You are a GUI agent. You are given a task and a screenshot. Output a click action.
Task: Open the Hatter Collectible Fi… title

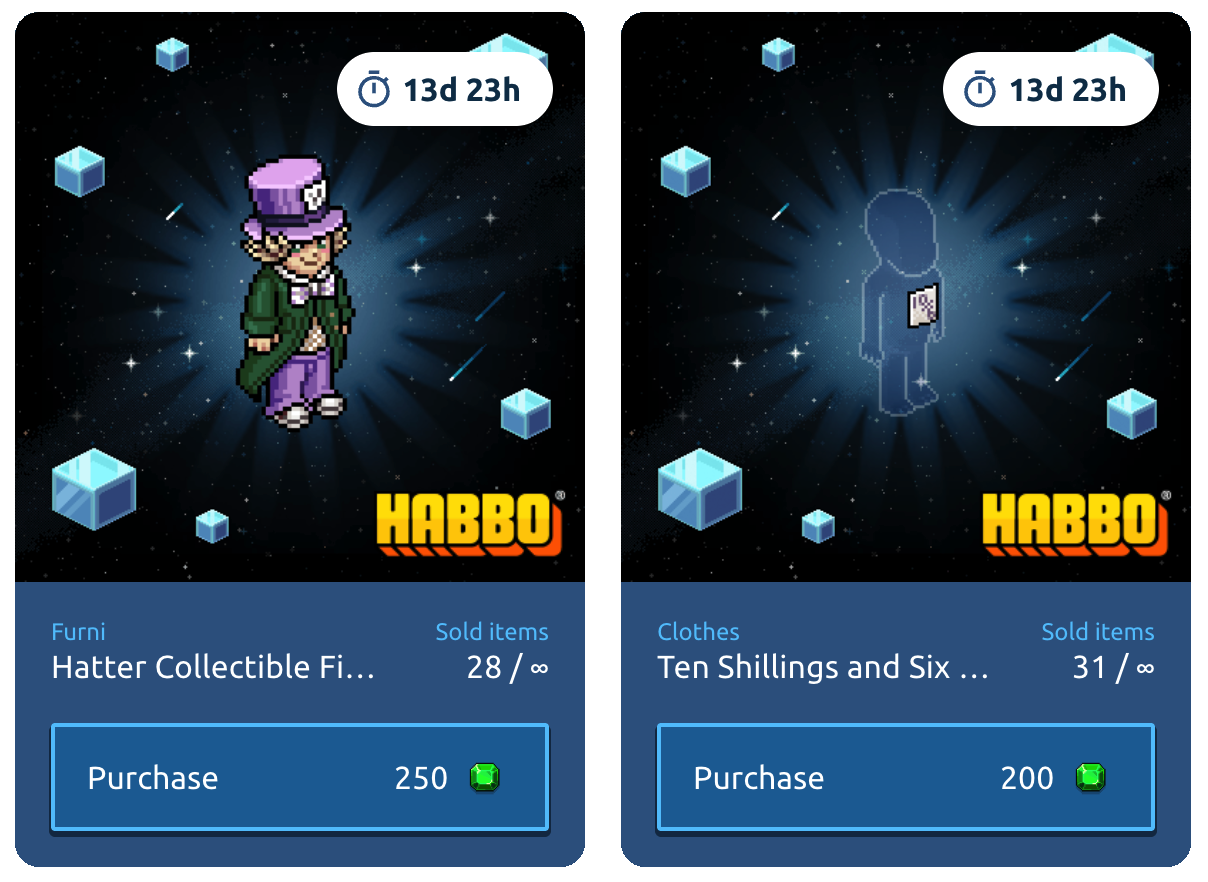(x=213, y=667)
